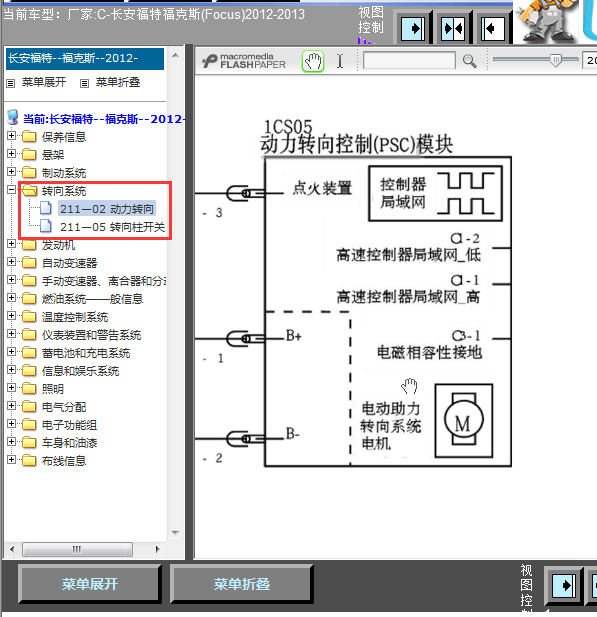Expand the 悬架 tree node
Image resolution: width=597 pixels, height=617 pixels.
[11, 153]
